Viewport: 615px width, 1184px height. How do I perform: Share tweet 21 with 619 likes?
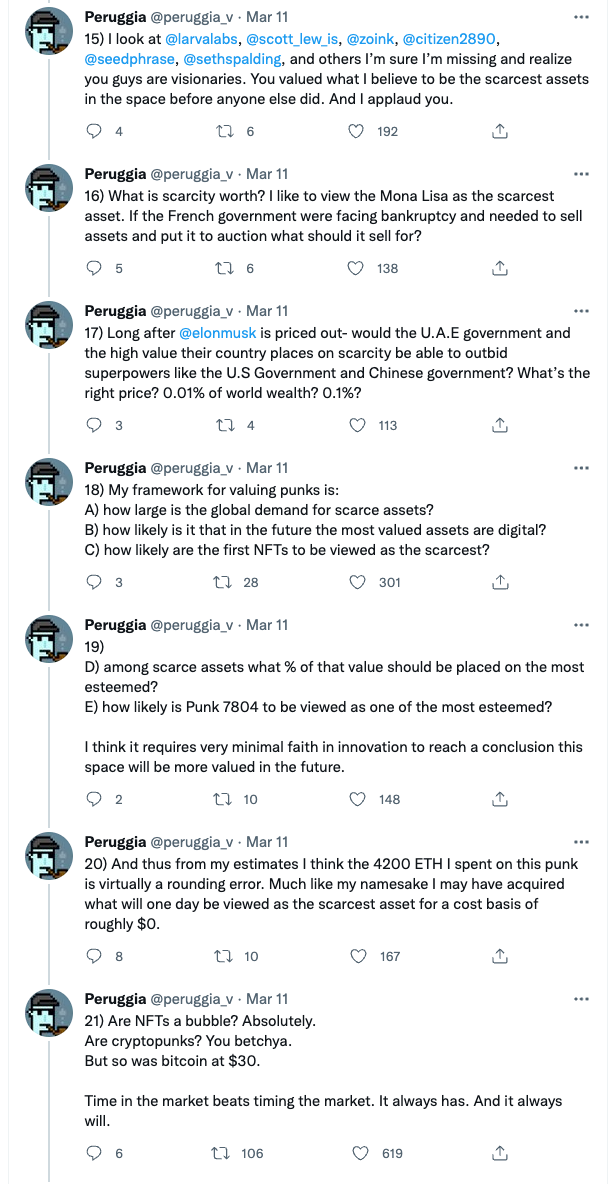499,1153
